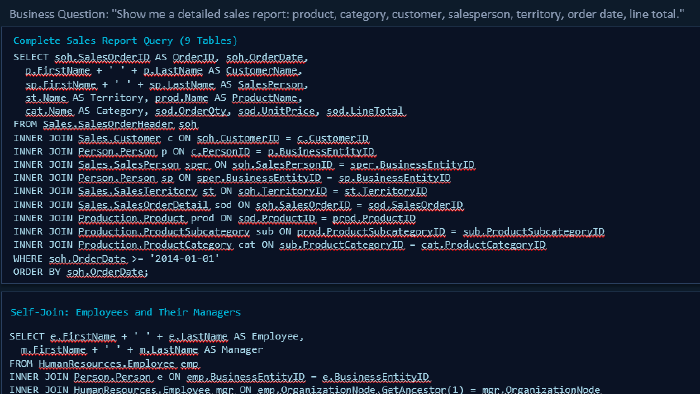The height and width of the screenshot is (394, 700).
Task: Click the 'CustomerName' alias text
Action: coord(262,71)
